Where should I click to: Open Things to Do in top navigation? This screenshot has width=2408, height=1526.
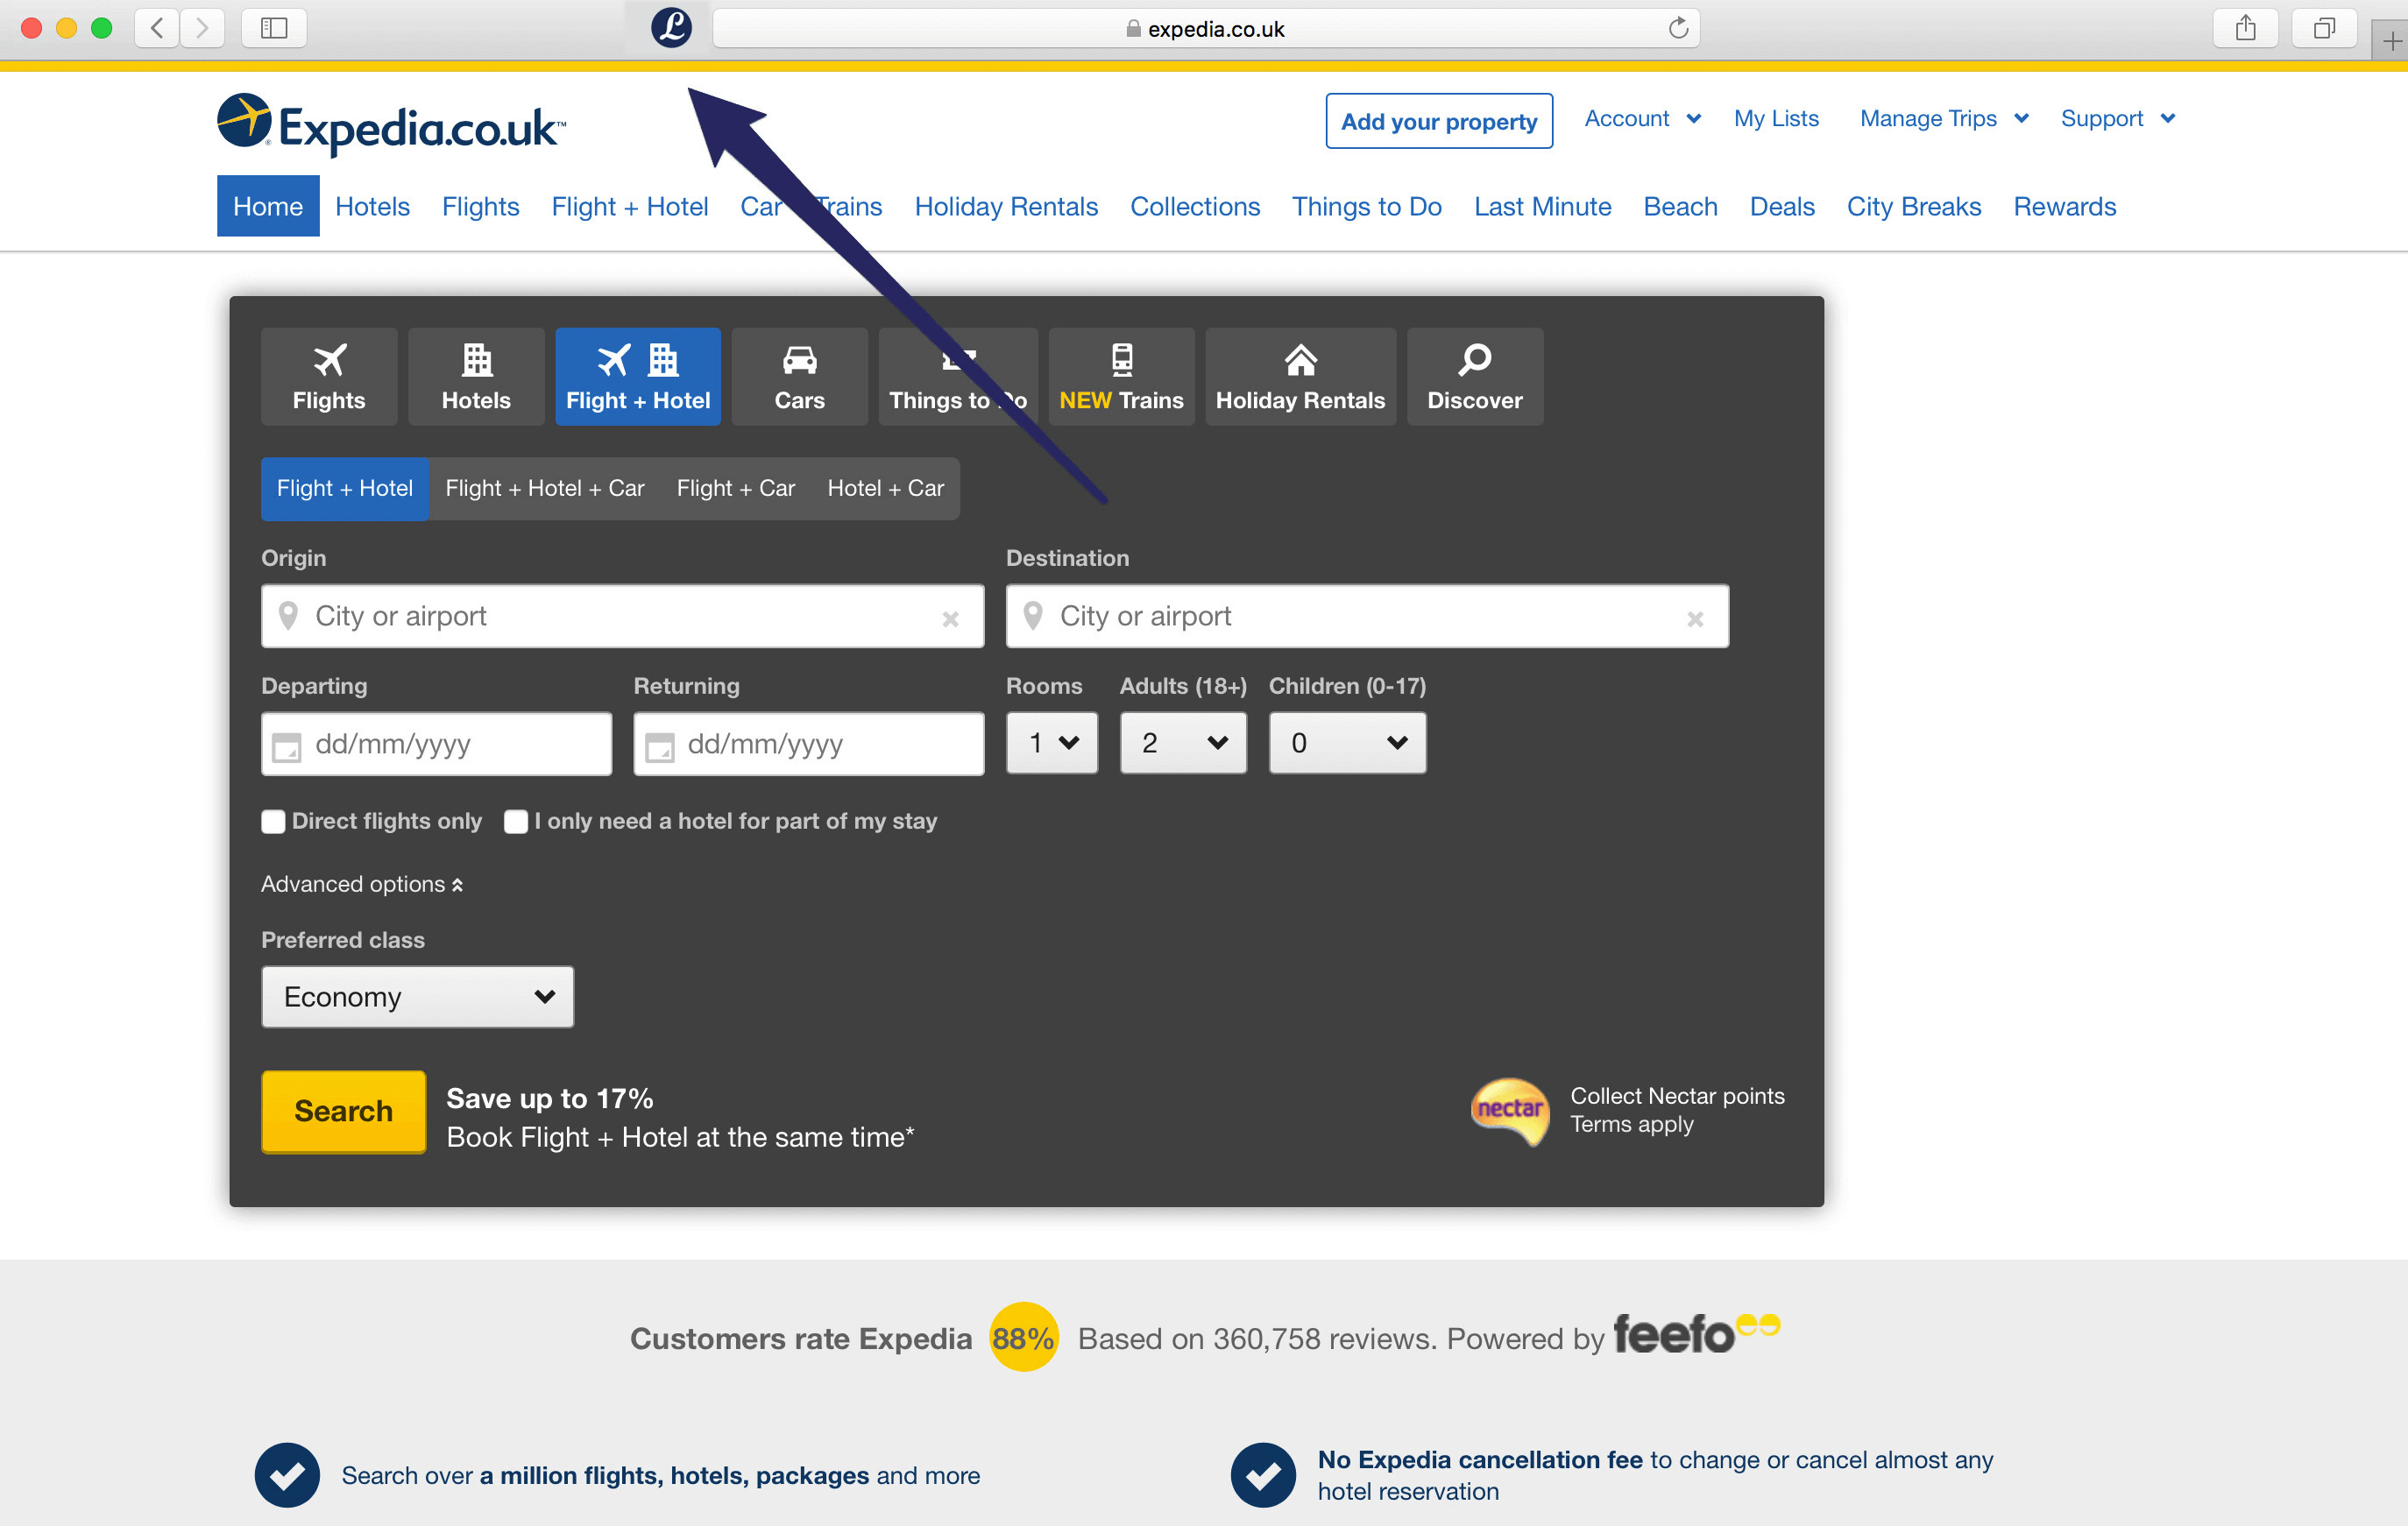tap(1366, 206)
